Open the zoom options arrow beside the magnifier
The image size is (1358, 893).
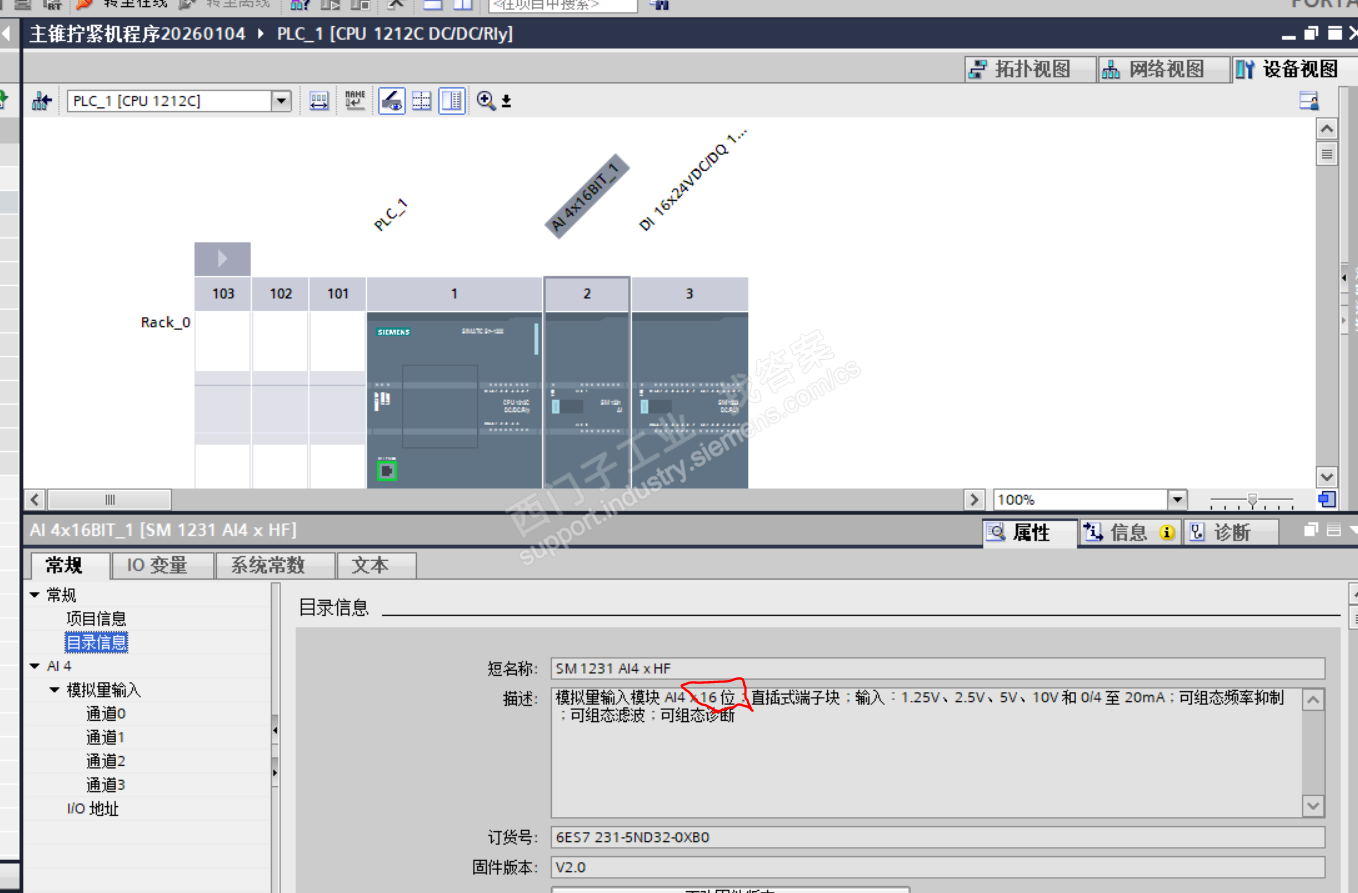[x=506, y=101]
